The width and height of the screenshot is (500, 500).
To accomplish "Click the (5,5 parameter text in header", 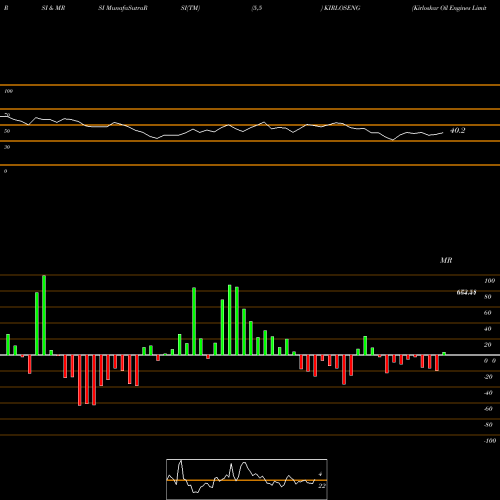I will tap(257, 8).
